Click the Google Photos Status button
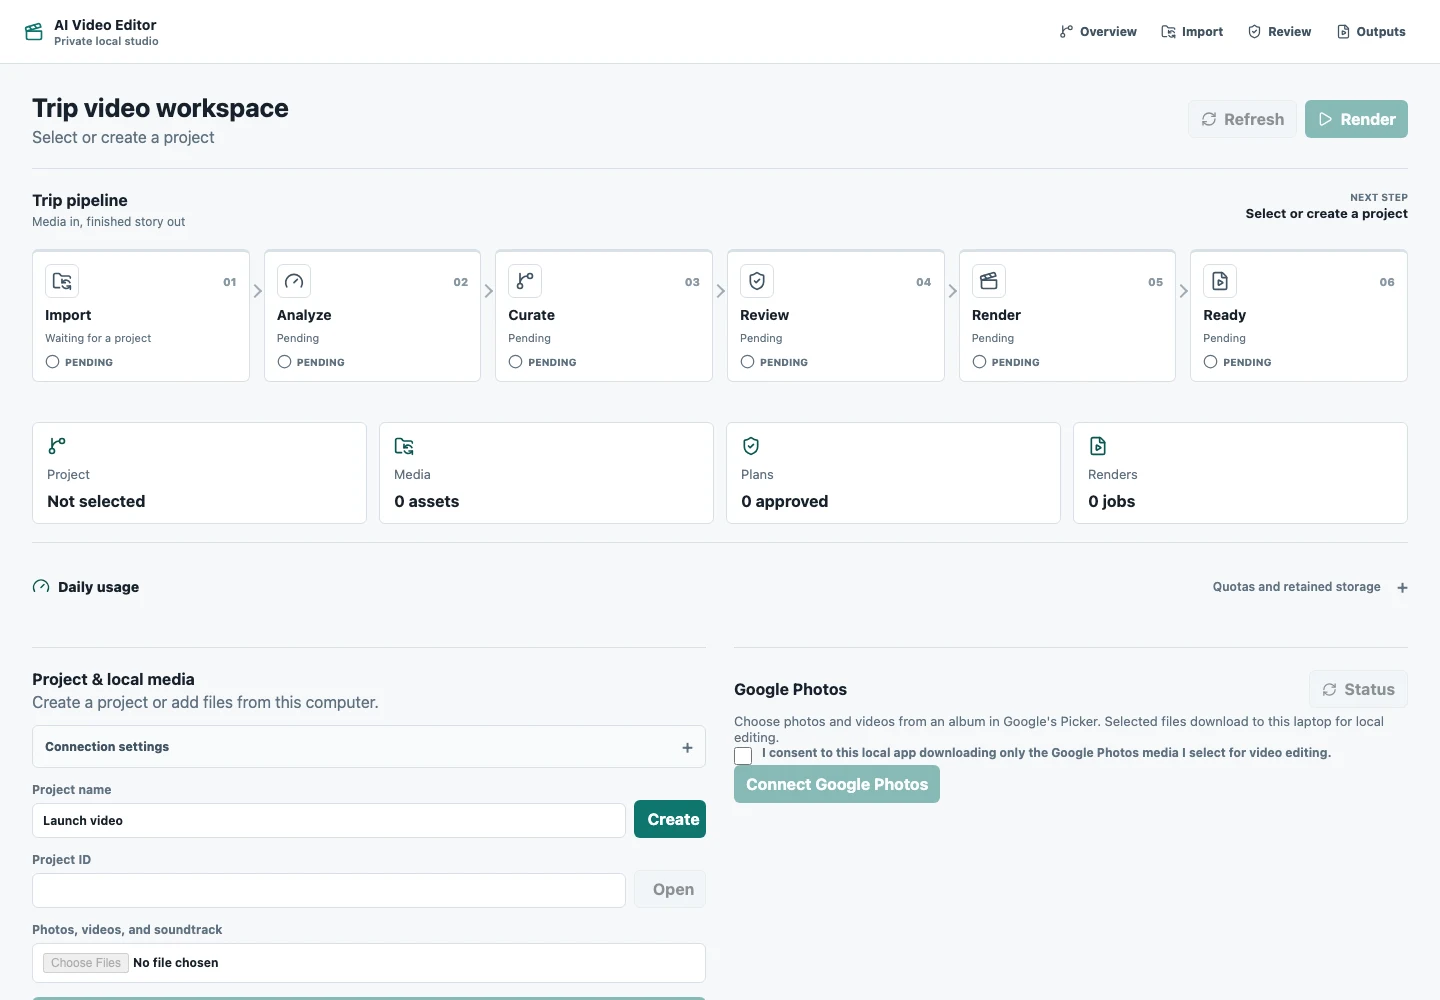The image size is (1440, 1000). [1358, 689]
